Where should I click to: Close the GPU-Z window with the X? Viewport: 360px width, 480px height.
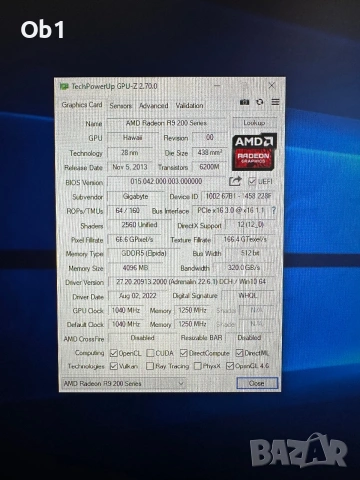[272, 86]
